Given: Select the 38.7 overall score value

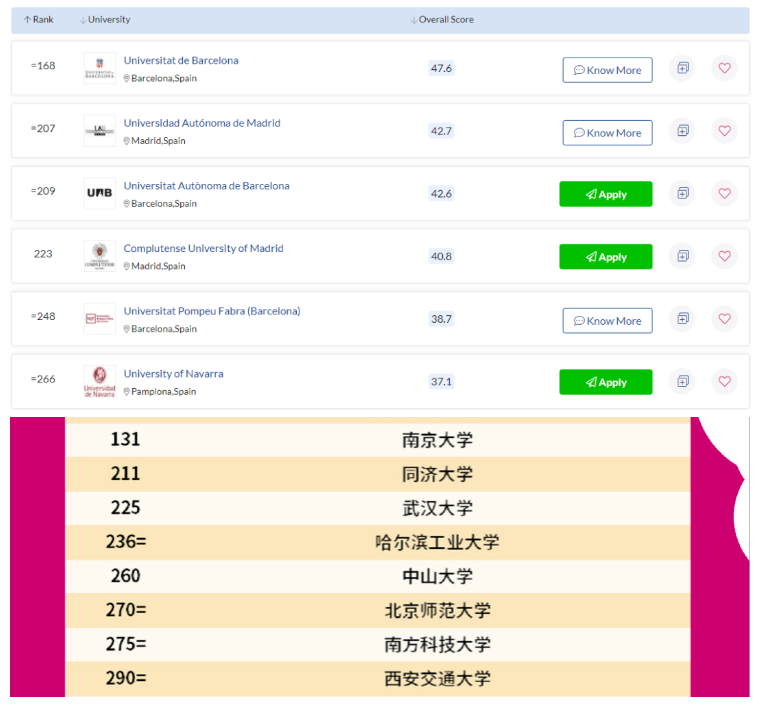Looking at the screenshot, I should (x=441, y=319).
